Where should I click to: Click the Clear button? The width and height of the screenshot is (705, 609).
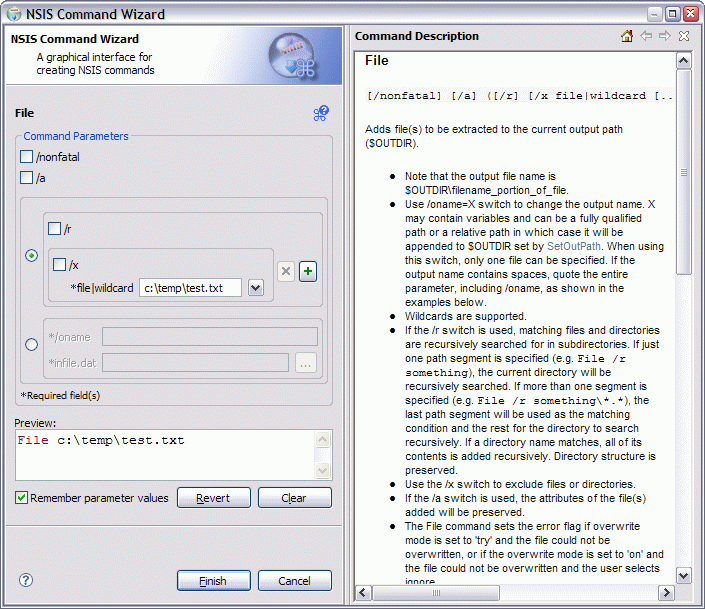[x=294, y=498]
